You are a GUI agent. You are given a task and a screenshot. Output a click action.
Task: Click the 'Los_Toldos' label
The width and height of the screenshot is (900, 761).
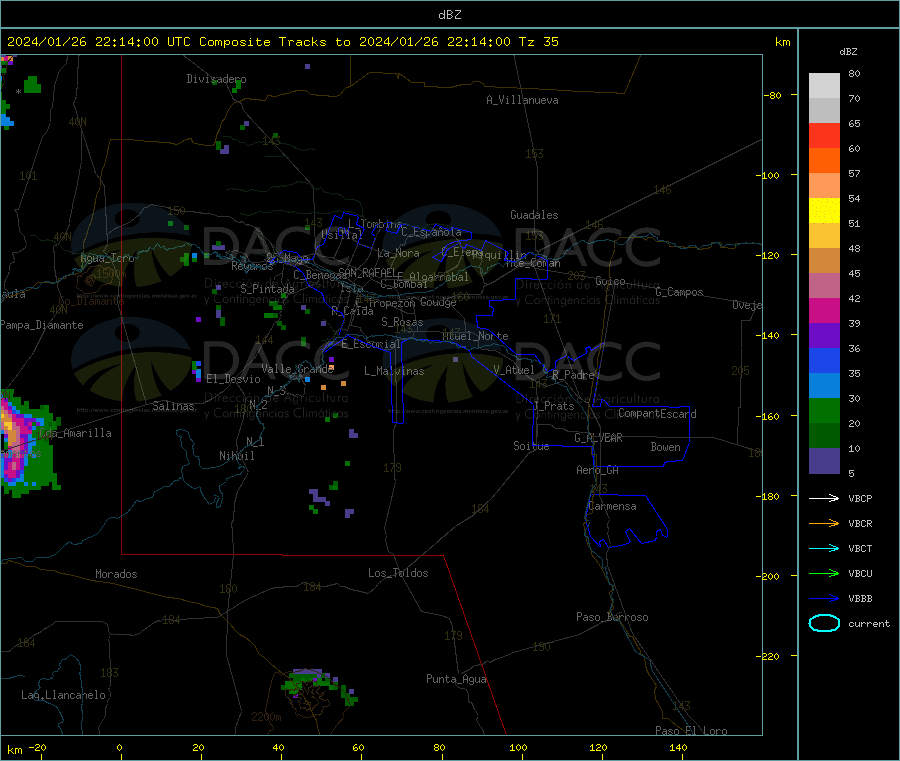[398, 573]
